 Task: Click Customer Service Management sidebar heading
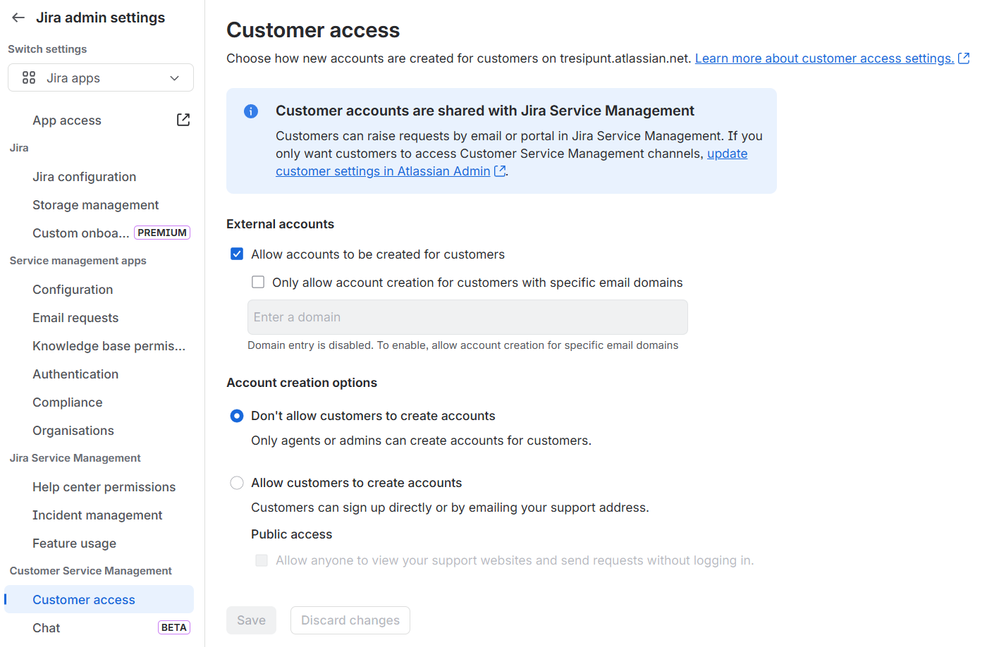[x=90, y=571]
